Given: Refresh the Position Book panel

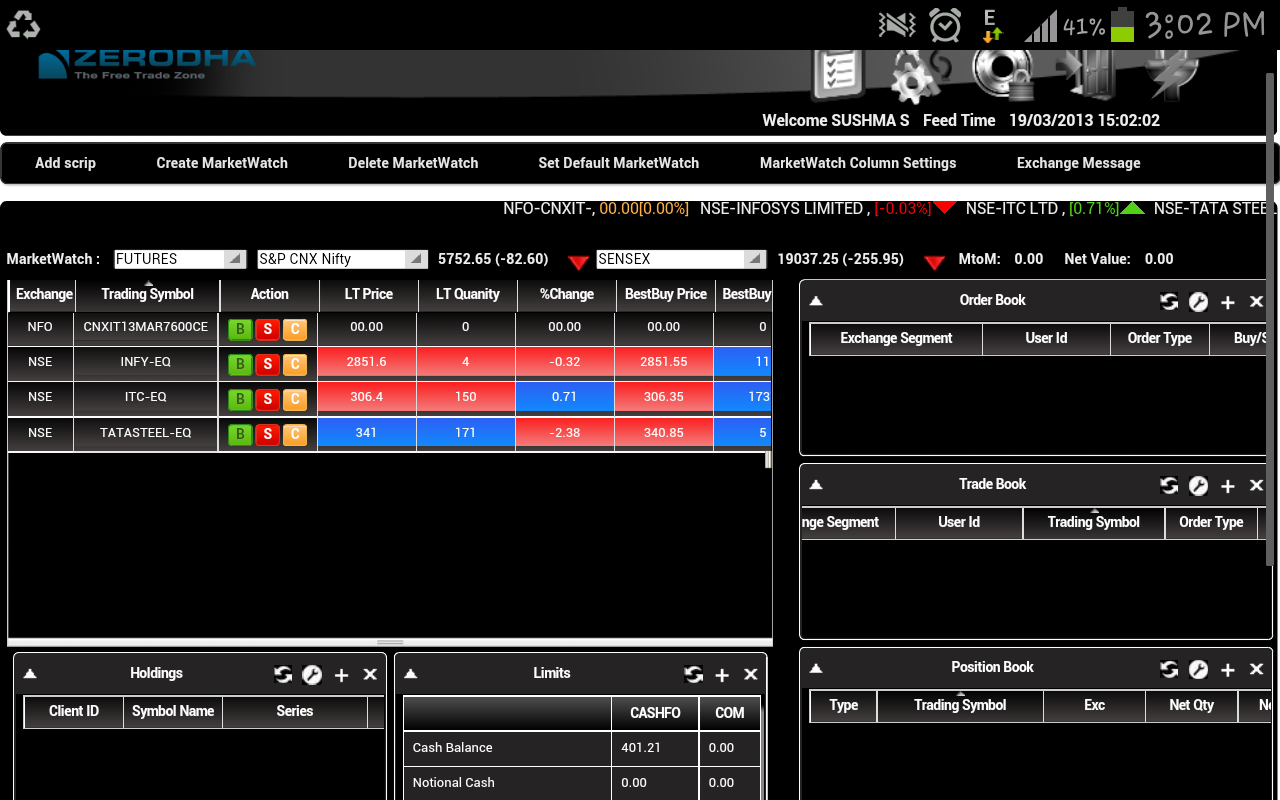Looking at the screenshot, I should click(1169, 669).
